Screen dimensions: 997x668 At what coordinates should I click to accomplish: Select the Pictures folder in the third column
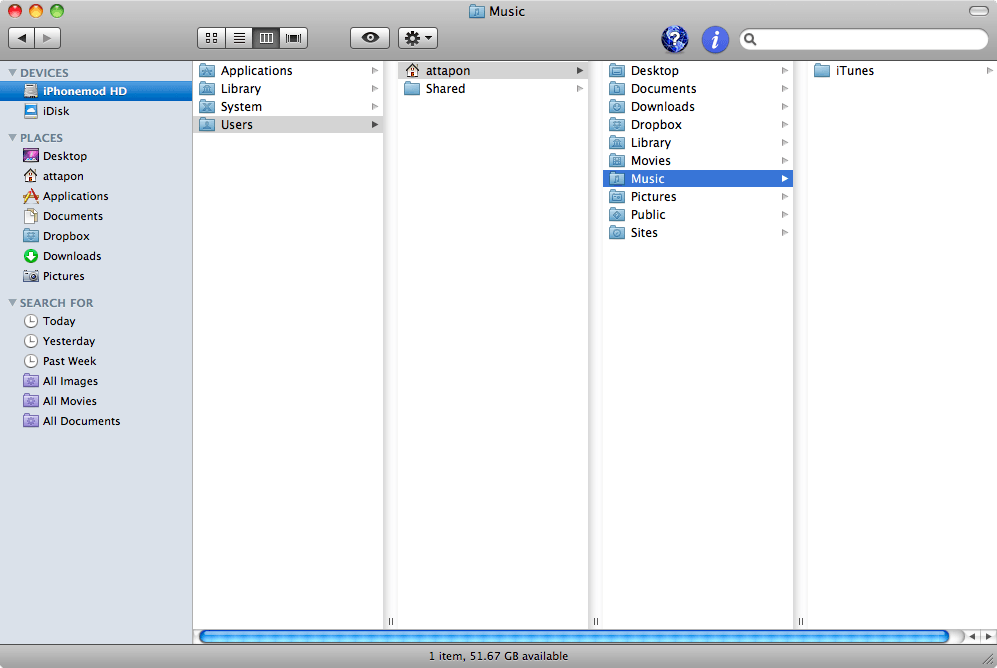pos(698,196)
